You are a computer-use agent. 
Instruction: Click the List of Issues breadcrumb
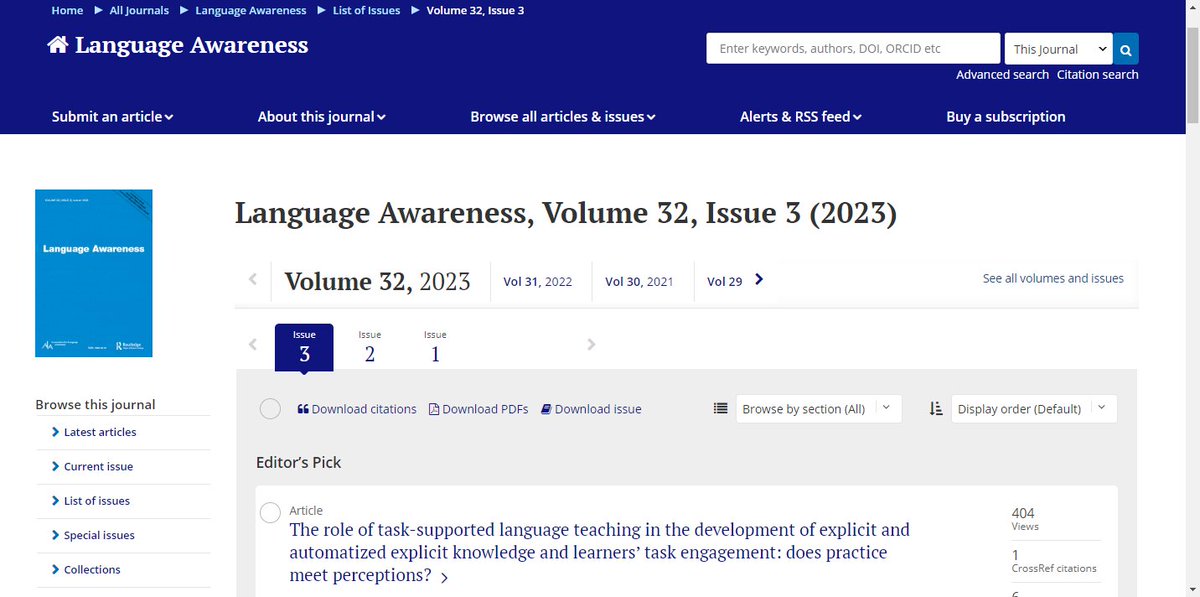pos(366,10)
